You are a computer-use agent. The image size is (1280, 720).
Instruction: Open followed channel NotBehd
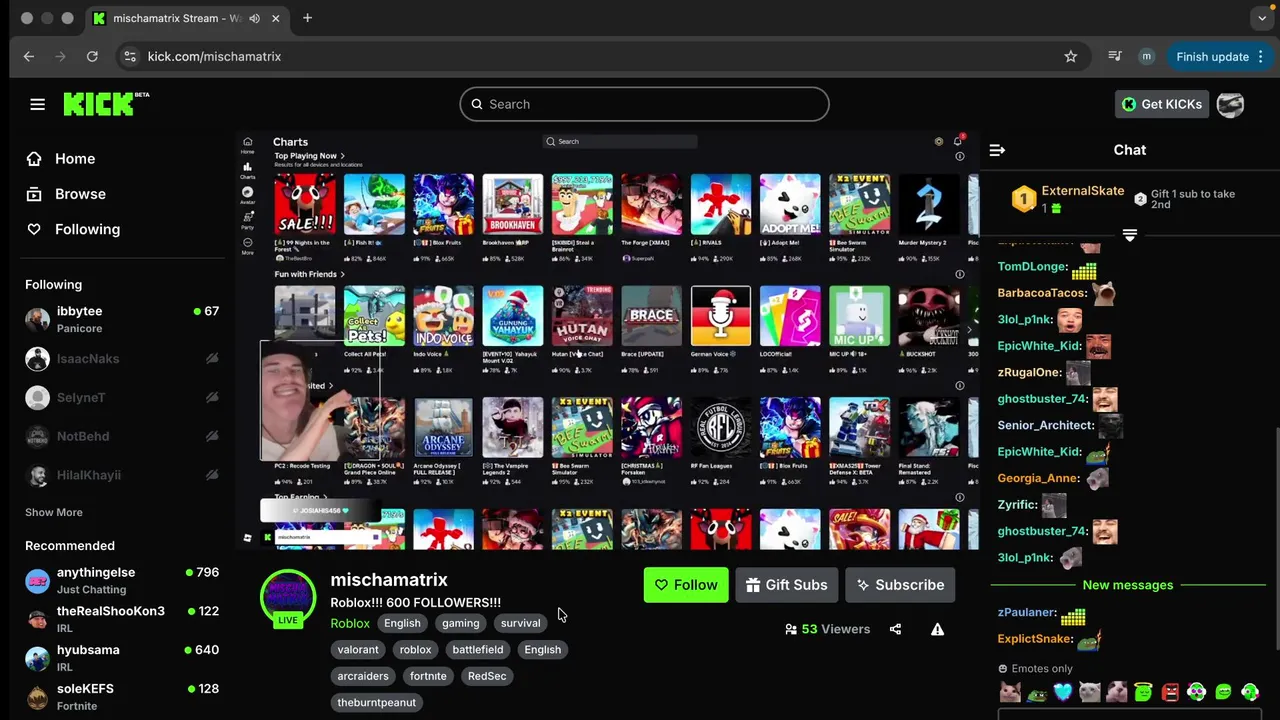click(122, 436)
